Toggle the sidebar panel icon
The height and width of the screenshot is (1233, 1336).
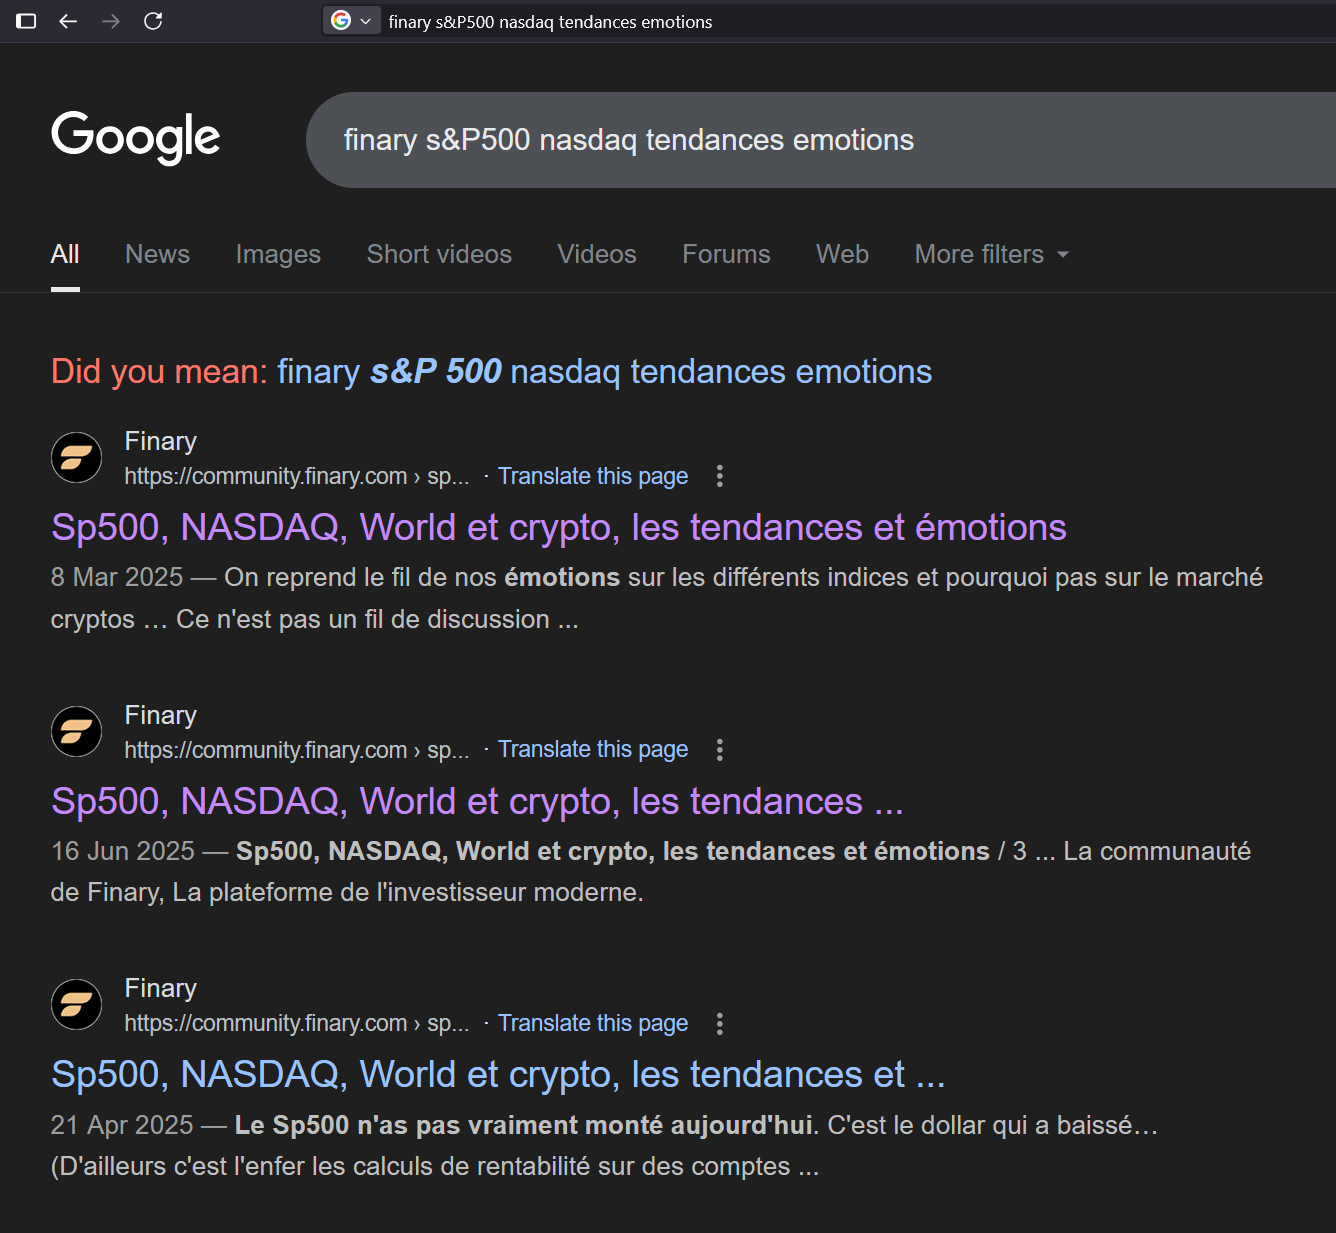click(x=27, y=21)
